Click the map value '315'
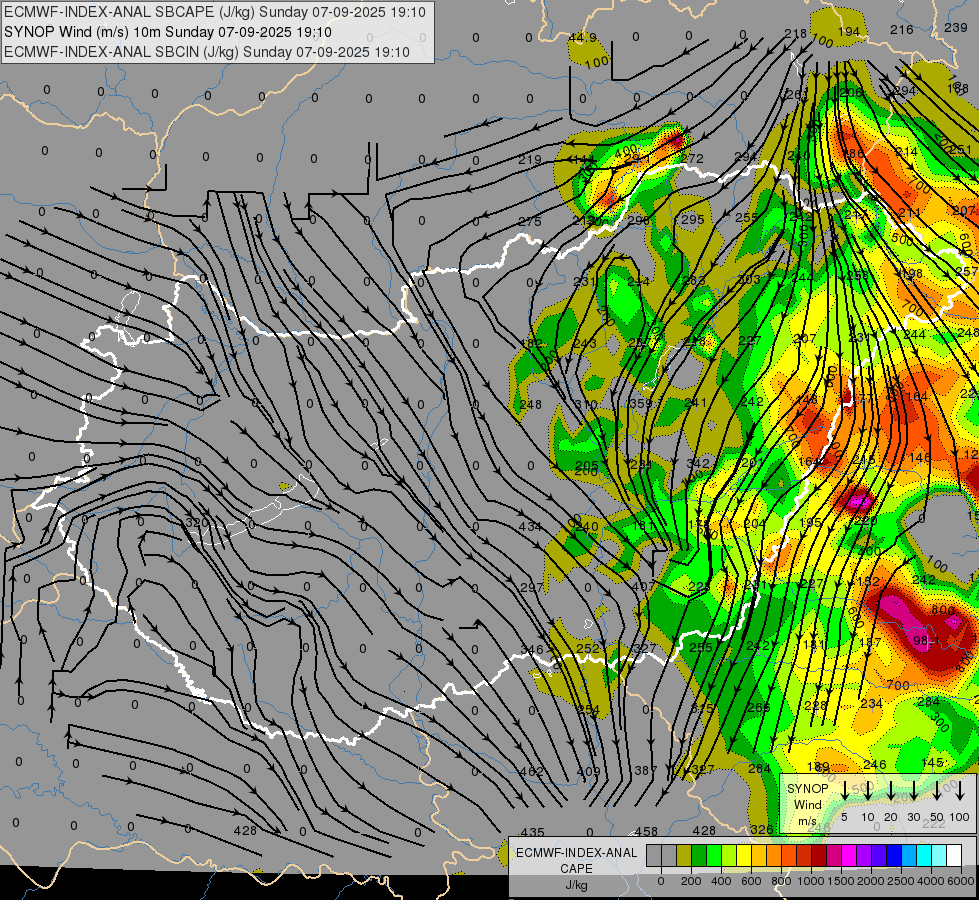Viewport: 979px width, 900px height. click(x=702, y=708)
